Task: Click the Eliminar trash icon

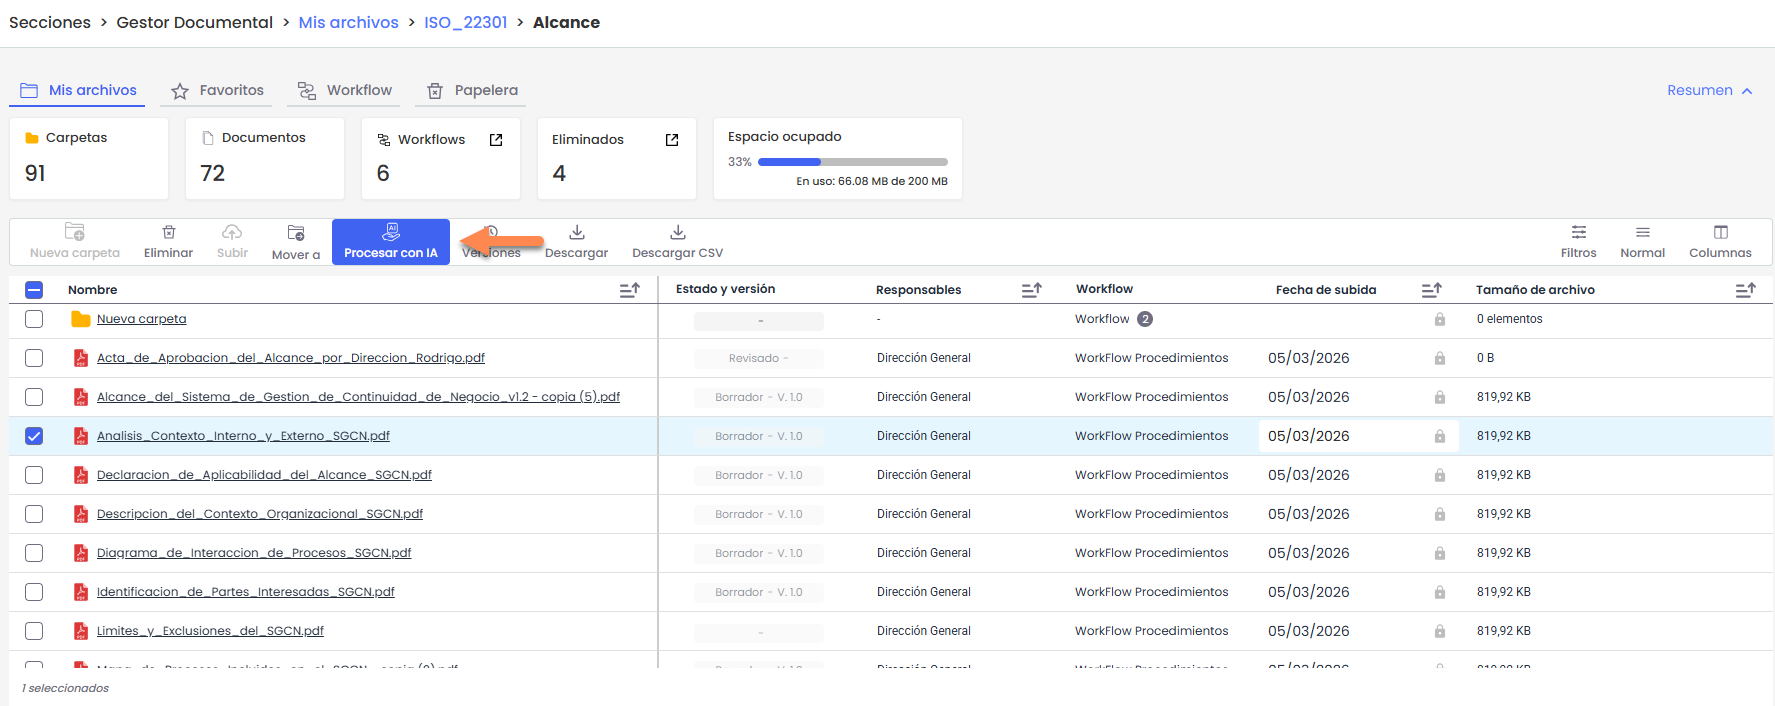Action: click(x=168, y=232)
